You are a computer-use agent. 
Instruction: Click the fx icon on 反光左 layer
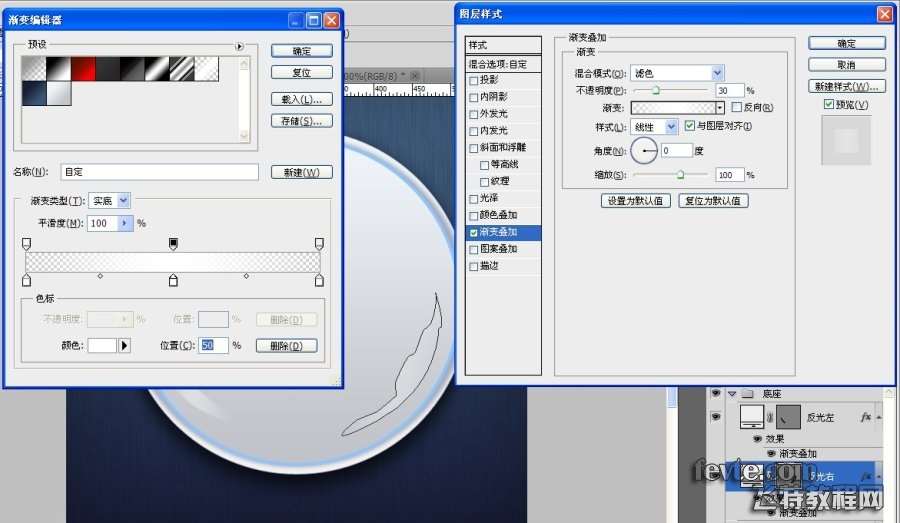866,417
